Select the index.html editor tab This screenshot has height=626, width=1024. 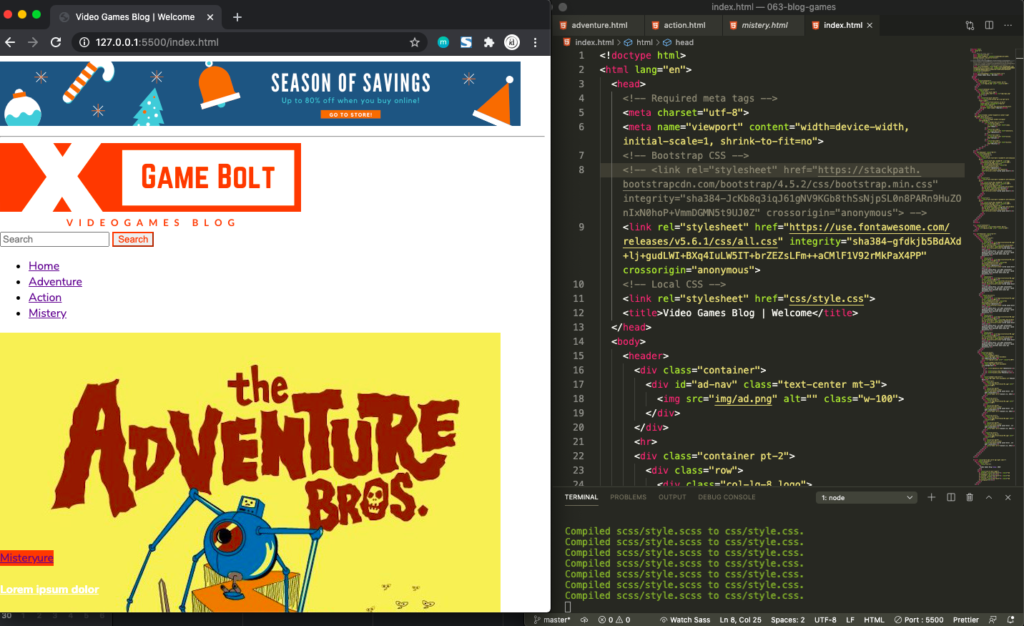pos(842,25)
